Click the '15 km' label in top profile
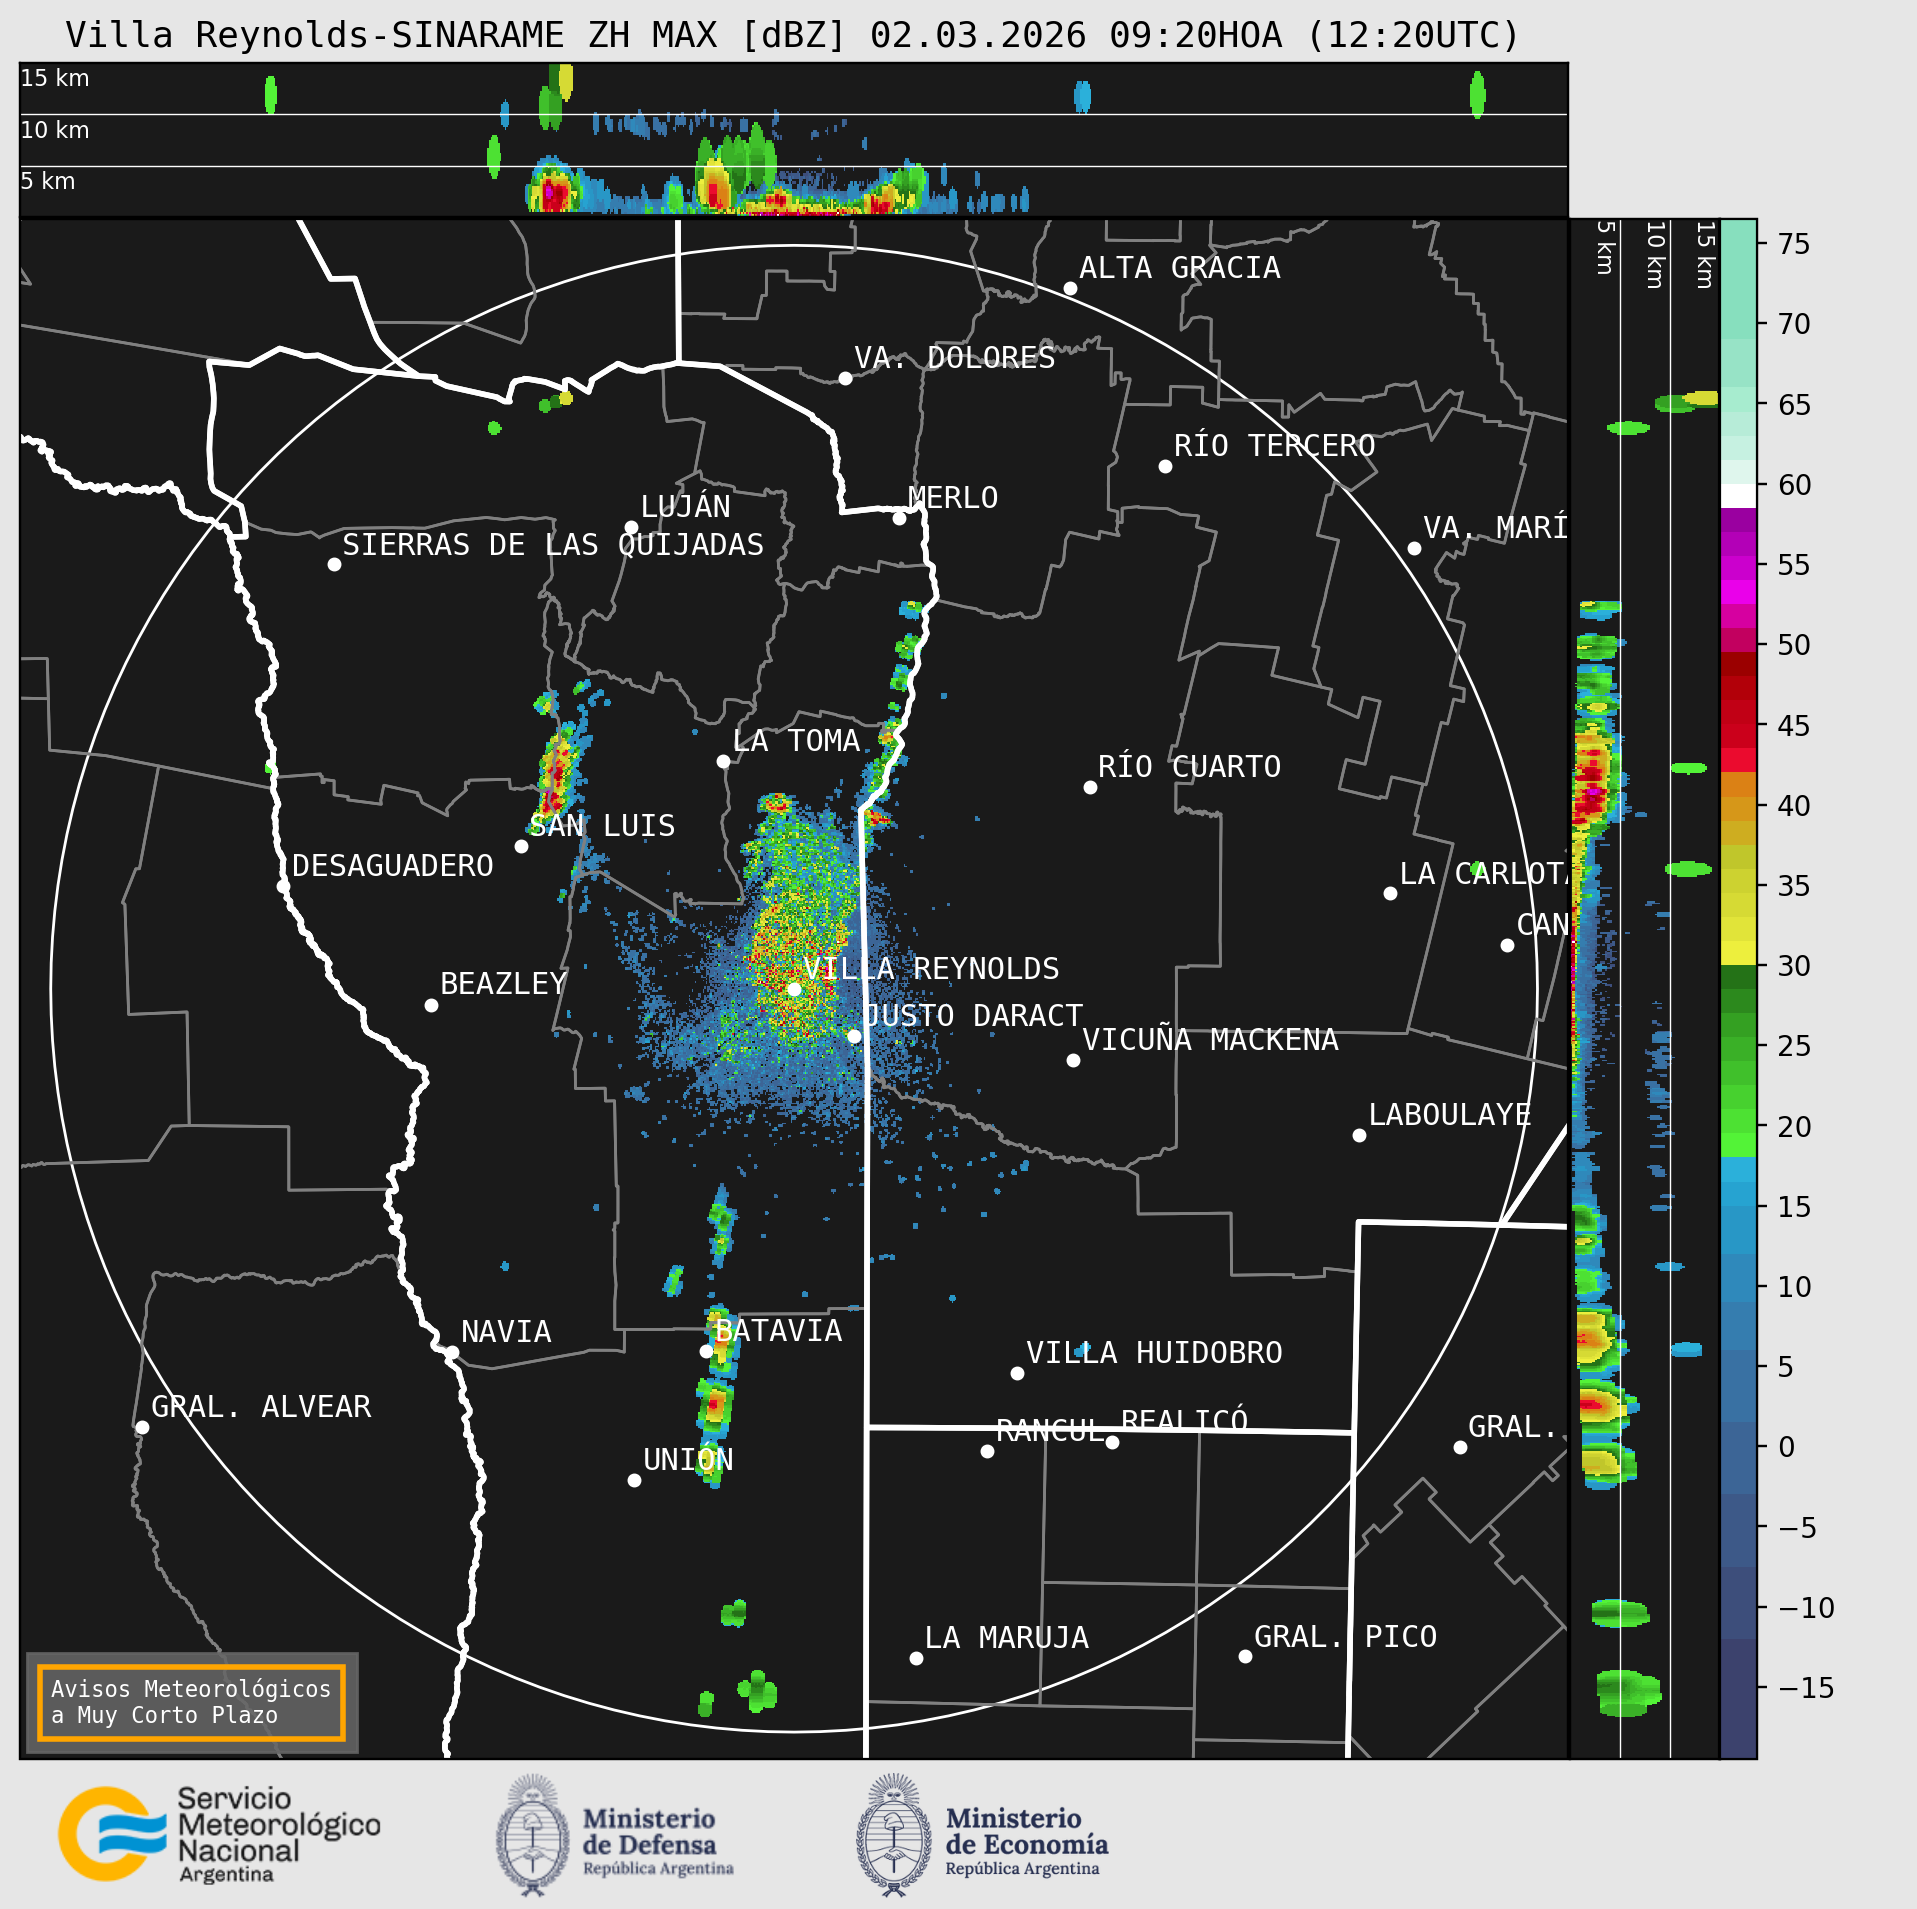This screenshot has height=1909, width=1917. [55, 78]
